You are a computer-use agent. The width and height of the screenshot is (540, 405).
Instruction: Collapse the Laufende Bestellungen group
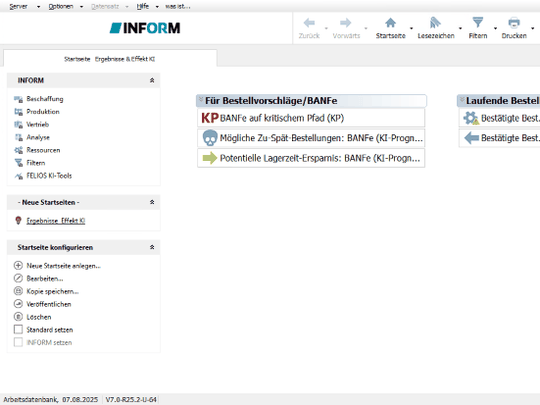pyautogui.click(x=462, y=99)
